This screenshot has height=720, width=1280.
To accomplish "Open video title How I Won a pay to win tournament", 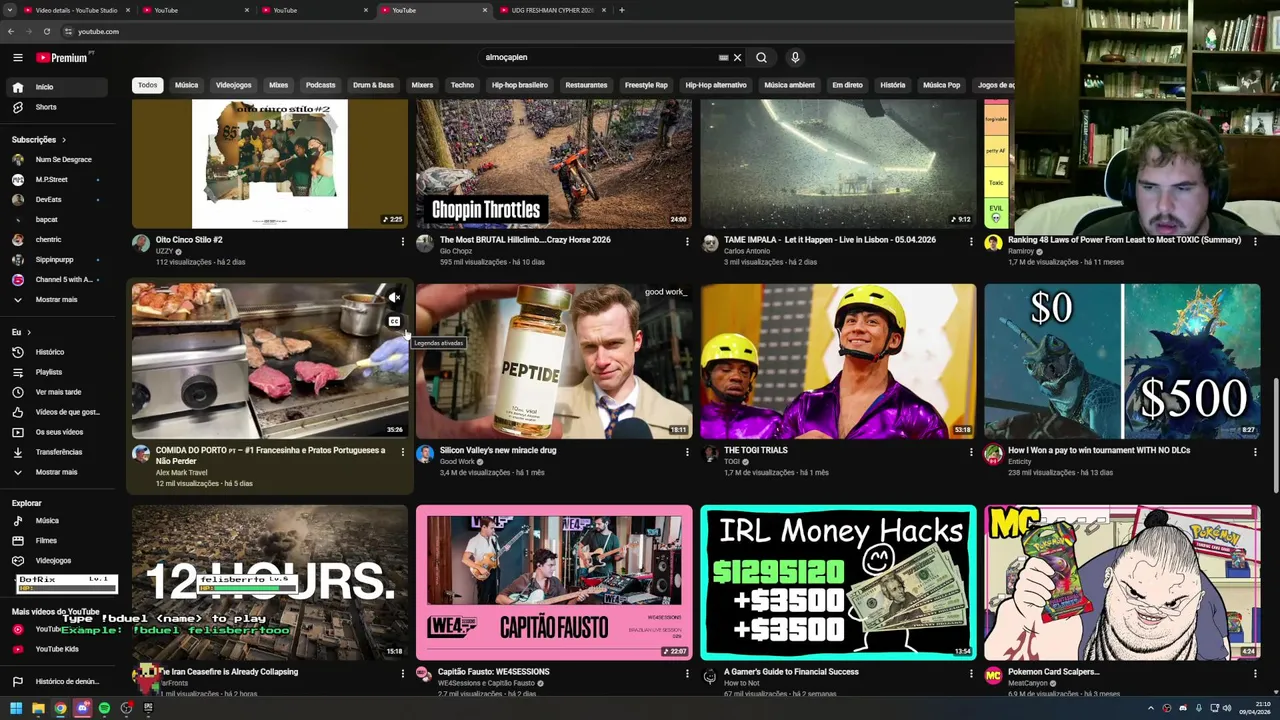I will [x=1099, y=451].
